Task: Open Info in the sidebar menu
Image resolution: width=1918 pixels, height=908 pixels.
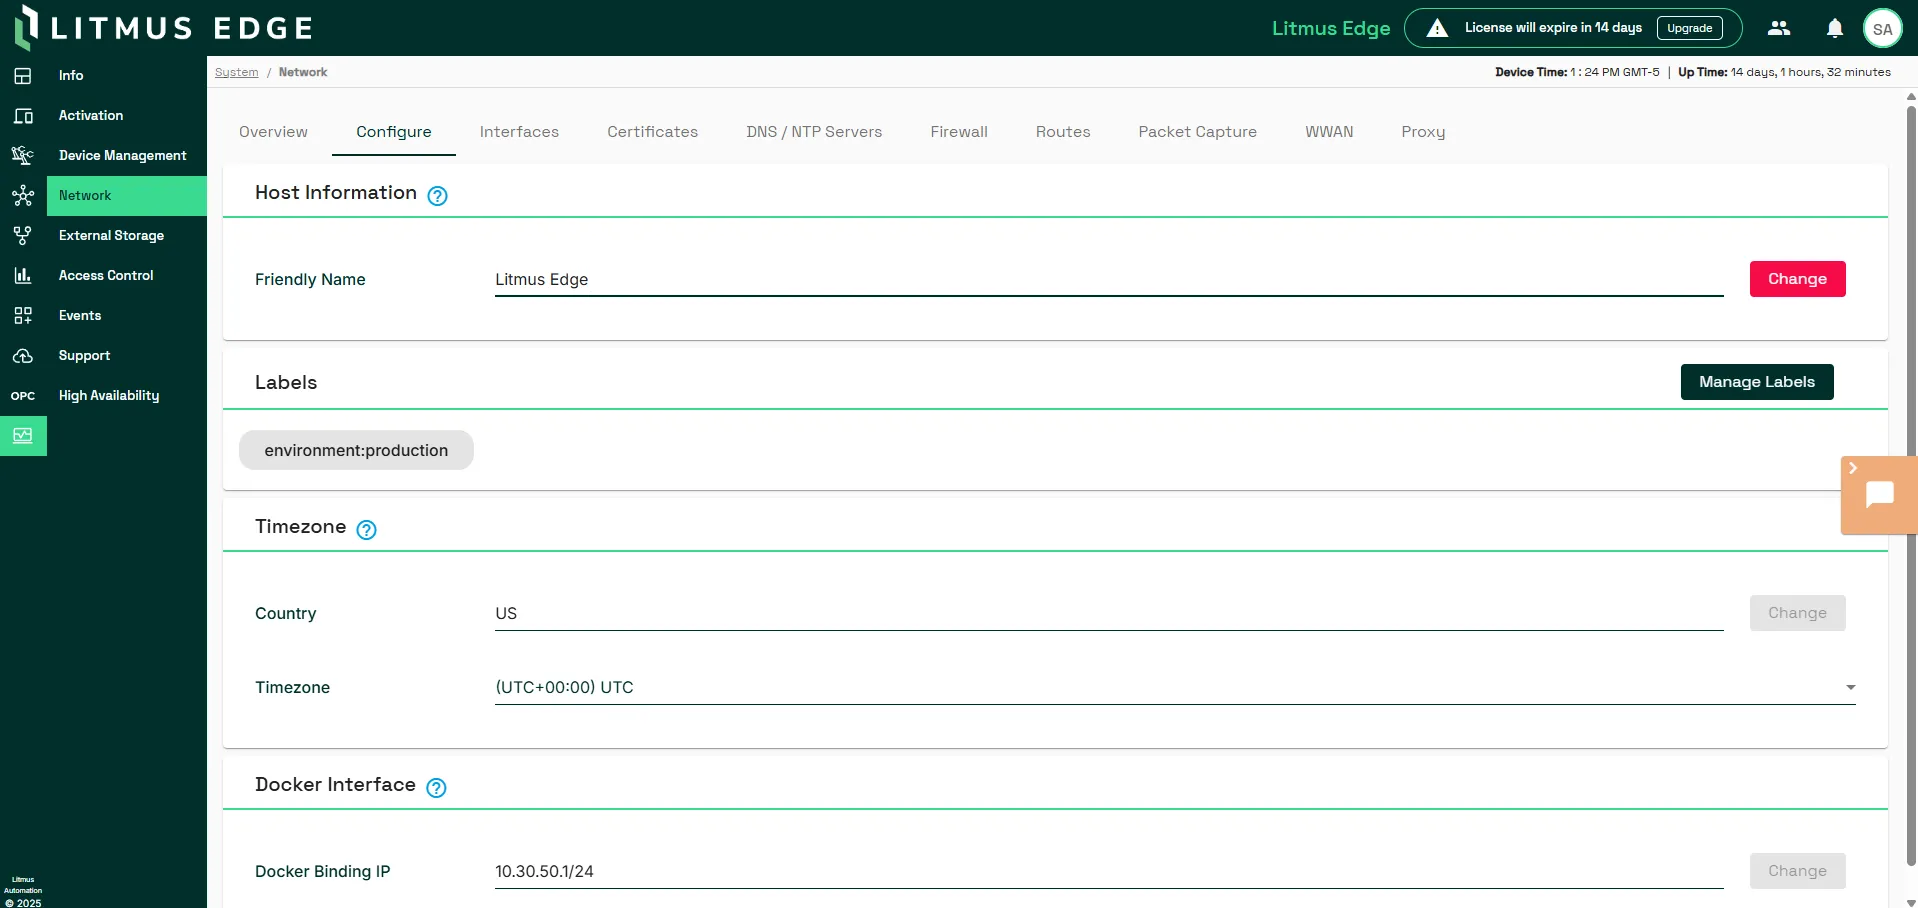Action: [x=71, y=76]
